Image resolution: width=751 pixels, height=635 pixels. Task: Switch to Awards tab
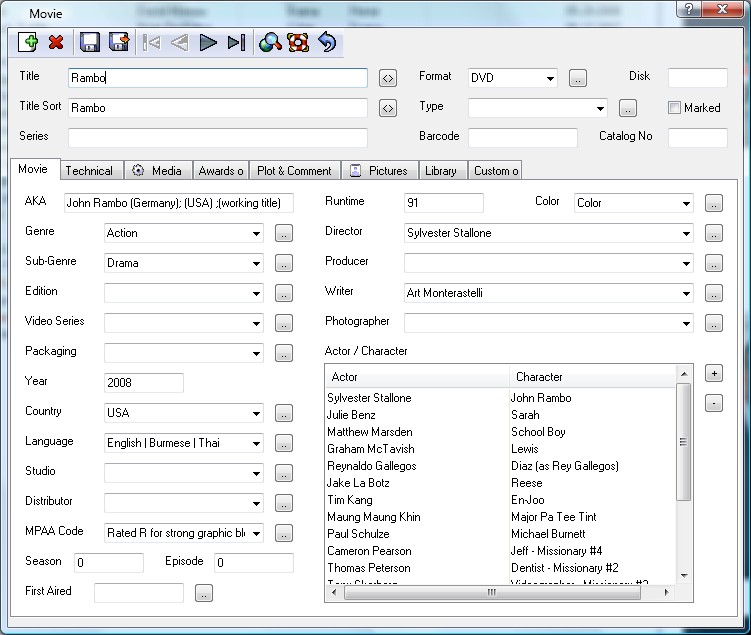point(221,171)
